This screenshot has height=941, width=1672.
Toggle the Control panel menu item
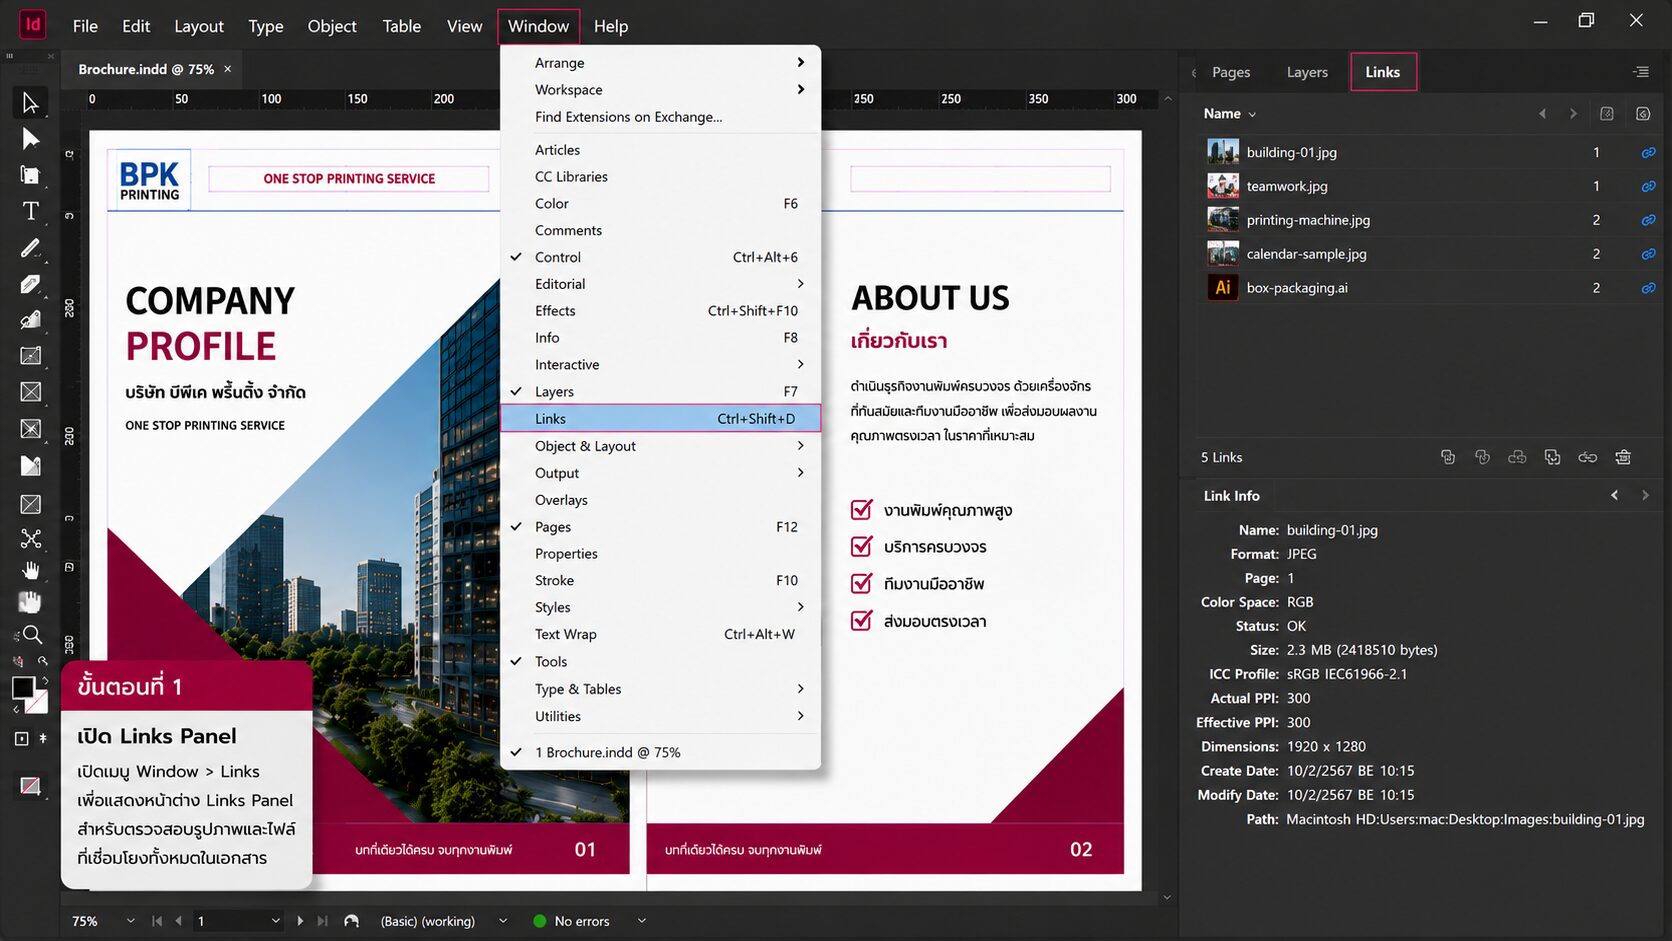coord(660,257)
